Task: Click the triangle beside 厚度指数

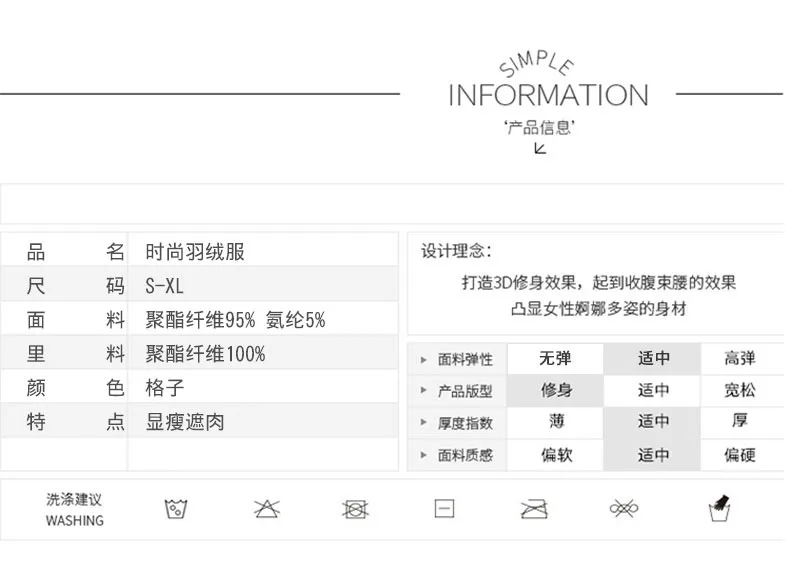Action: tap(424, 422)
